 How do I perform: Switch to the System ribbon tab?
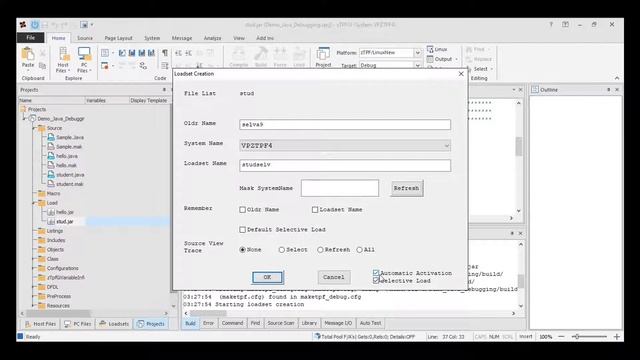click(152, 38)
